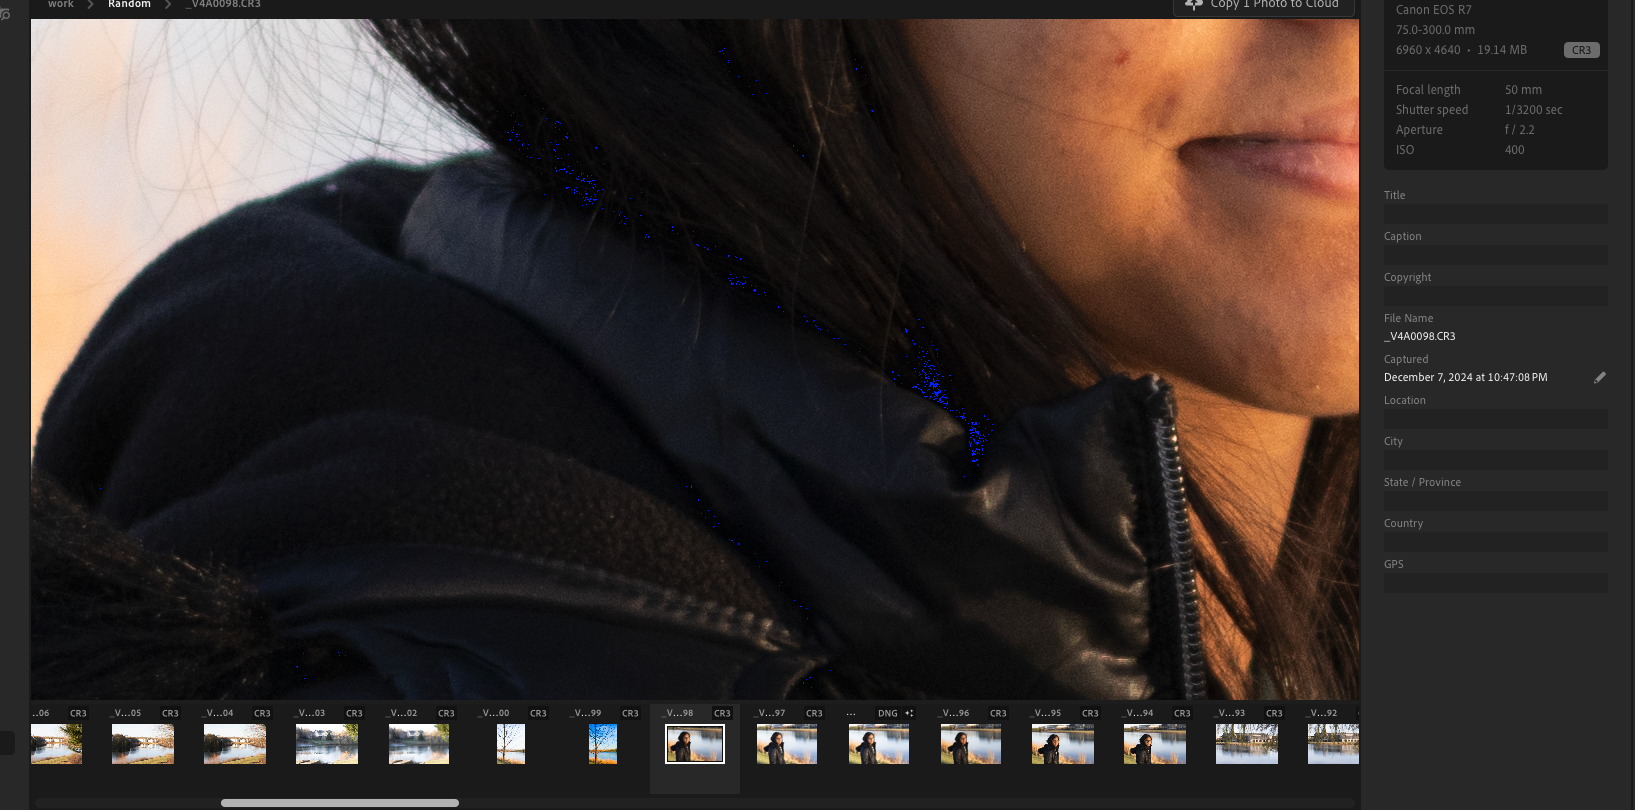This screenshot has height=810, width=1635.
Task: Select filmstrip thumbnail _V...99 with blue sky
Action: [603, 744]
